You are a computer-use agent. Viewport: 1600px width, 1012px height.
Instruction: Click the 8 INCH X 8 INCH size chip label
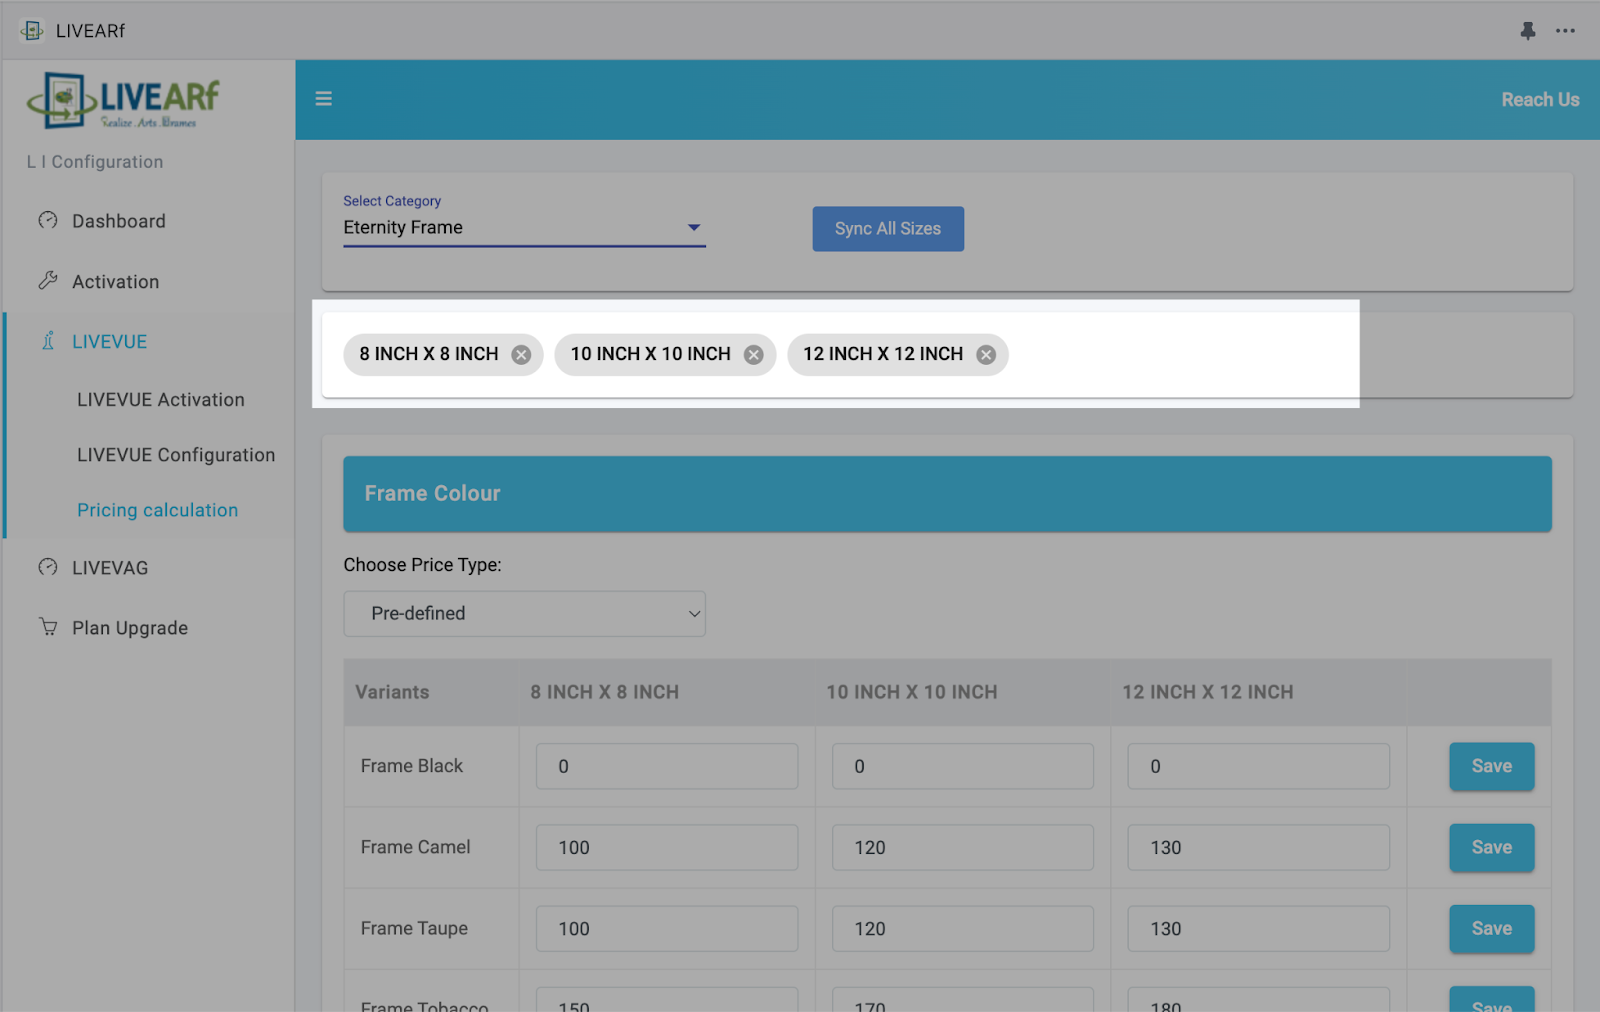pyautogui.click(x=429, y=354)
